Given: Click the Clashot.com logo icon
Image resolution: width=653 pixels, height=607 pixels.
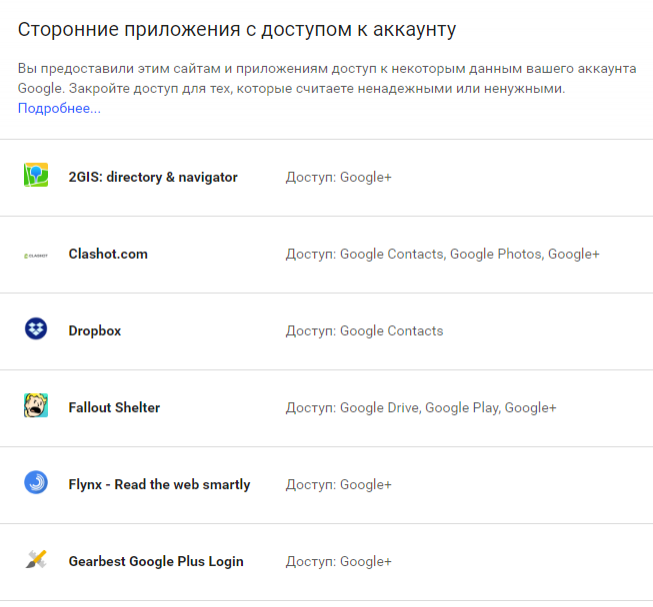Looking at the screenshot, I should click(x=36, y=255).
